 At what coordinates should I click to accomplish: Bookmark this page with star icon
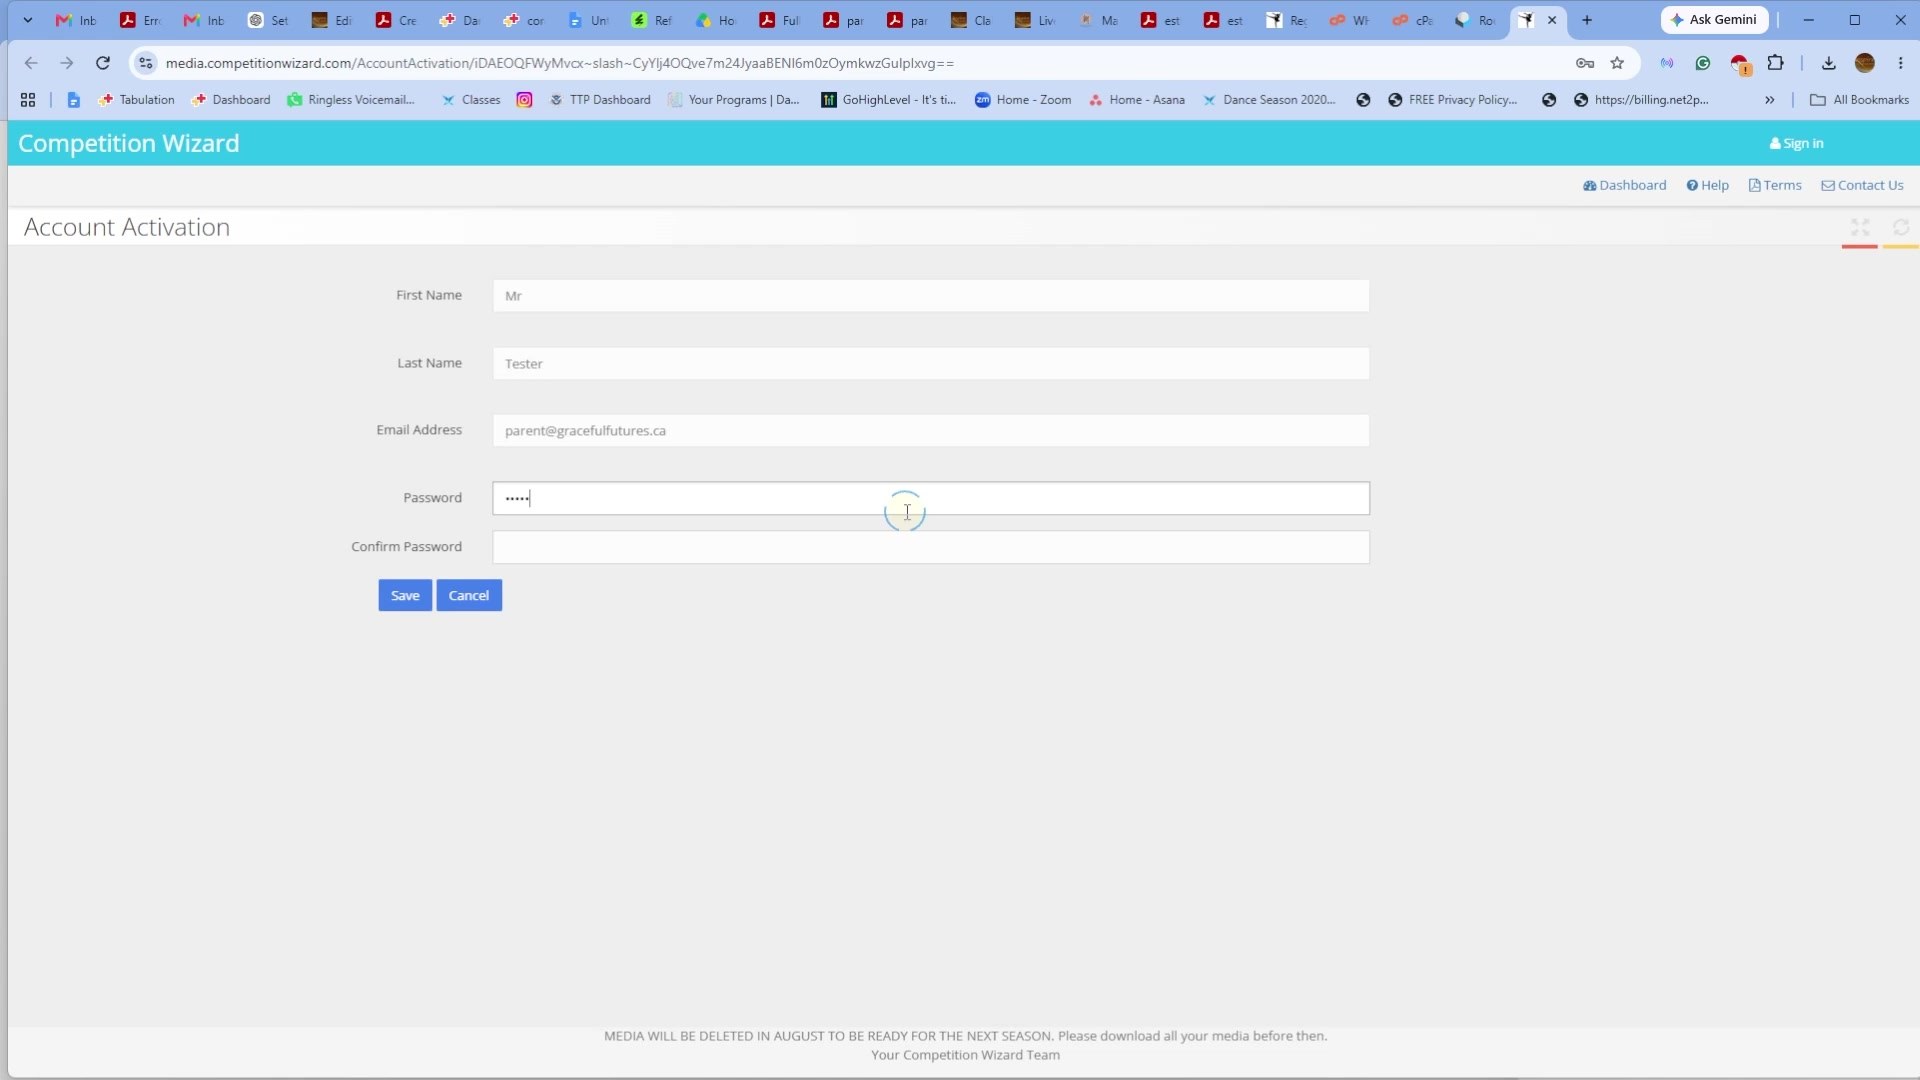click(1617, 63)
